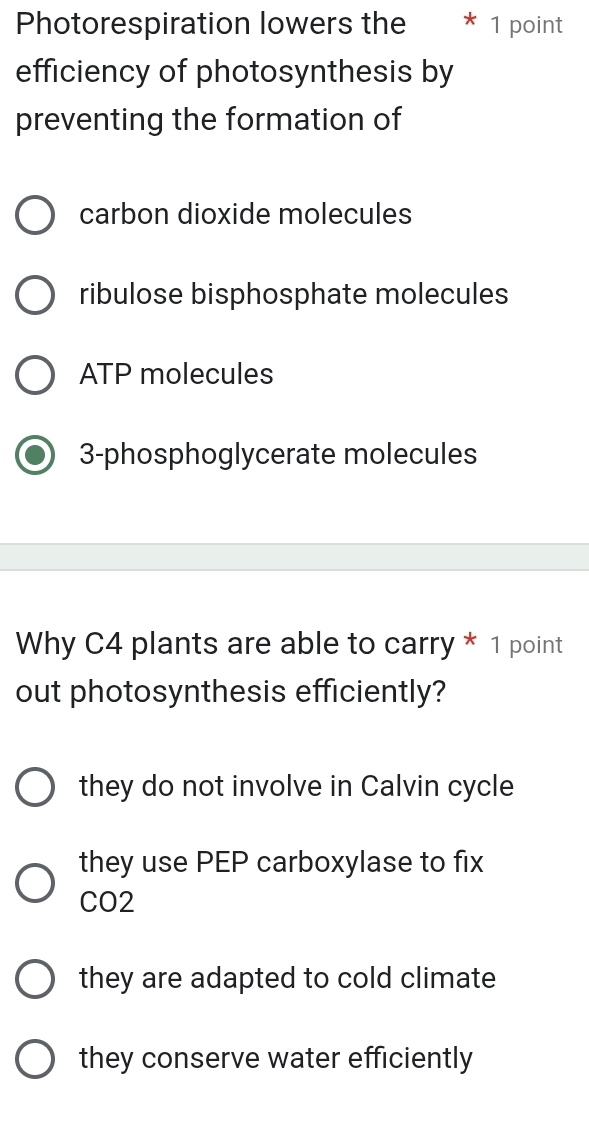
Task: Select the carbon dioxide molecules option
Action: point(35,215)
